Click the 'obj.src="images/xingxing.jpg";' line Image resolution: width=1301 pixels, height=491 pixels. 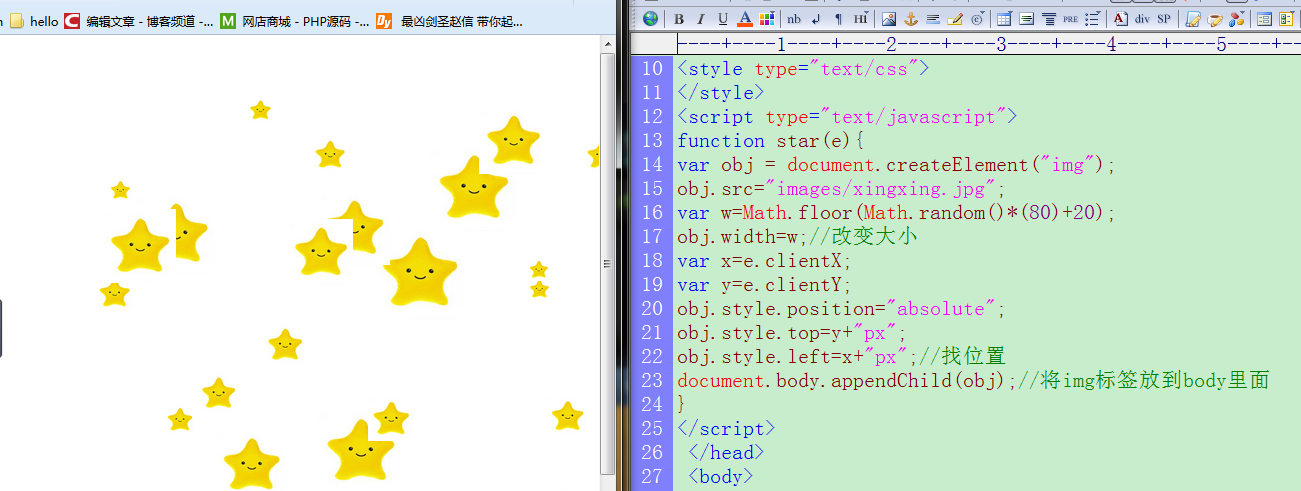tap(841, 189)
